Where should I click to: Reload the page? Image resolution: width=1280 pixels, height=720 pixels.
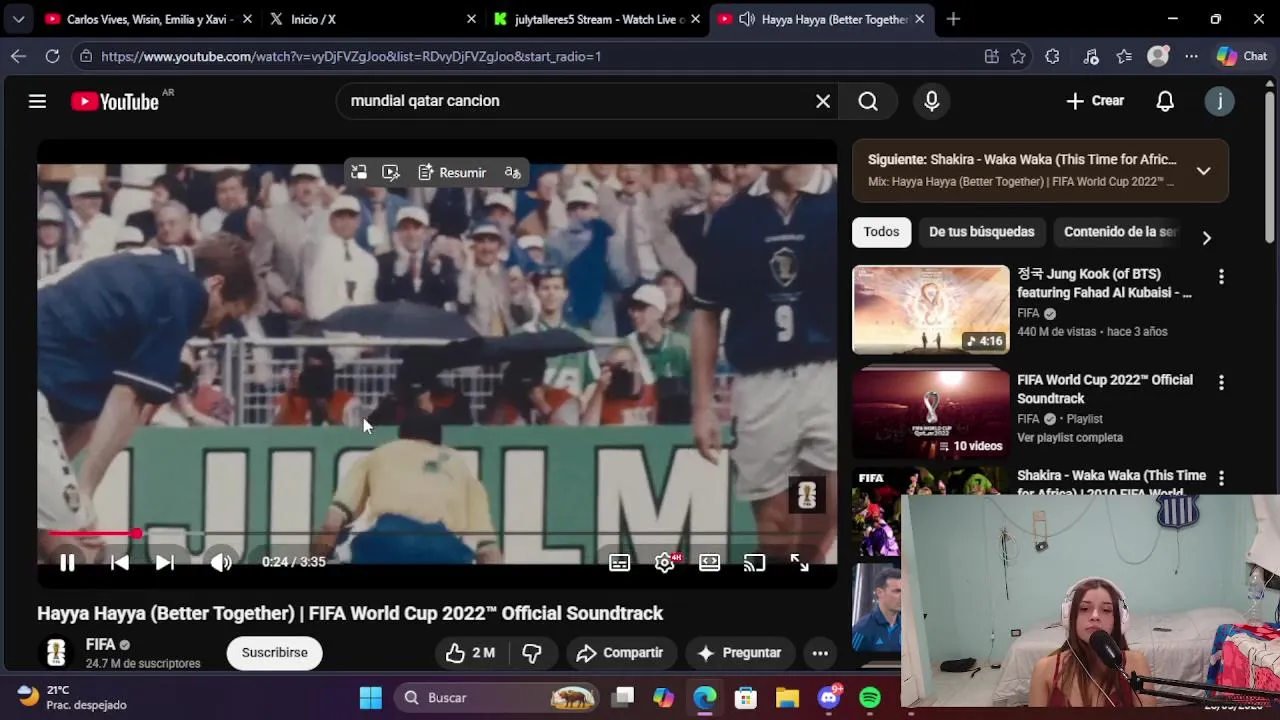pos(52,57)
